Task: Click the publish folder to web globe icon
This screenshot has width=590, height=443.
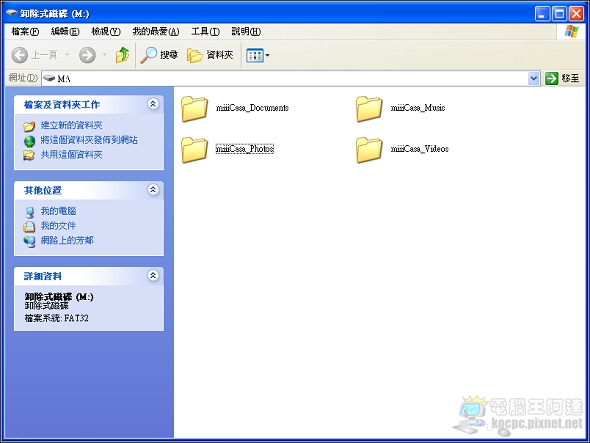Action: [x=29, y=141]
